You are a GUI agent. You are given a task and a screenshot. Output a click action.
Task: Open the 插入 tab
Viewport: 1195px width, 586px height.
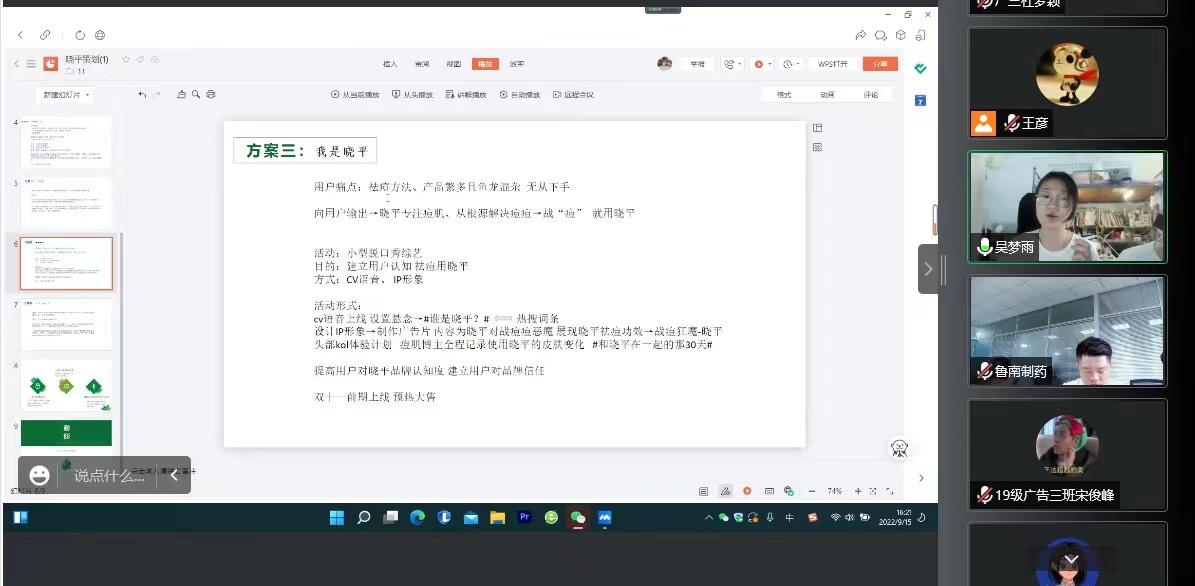click(390, 64)
